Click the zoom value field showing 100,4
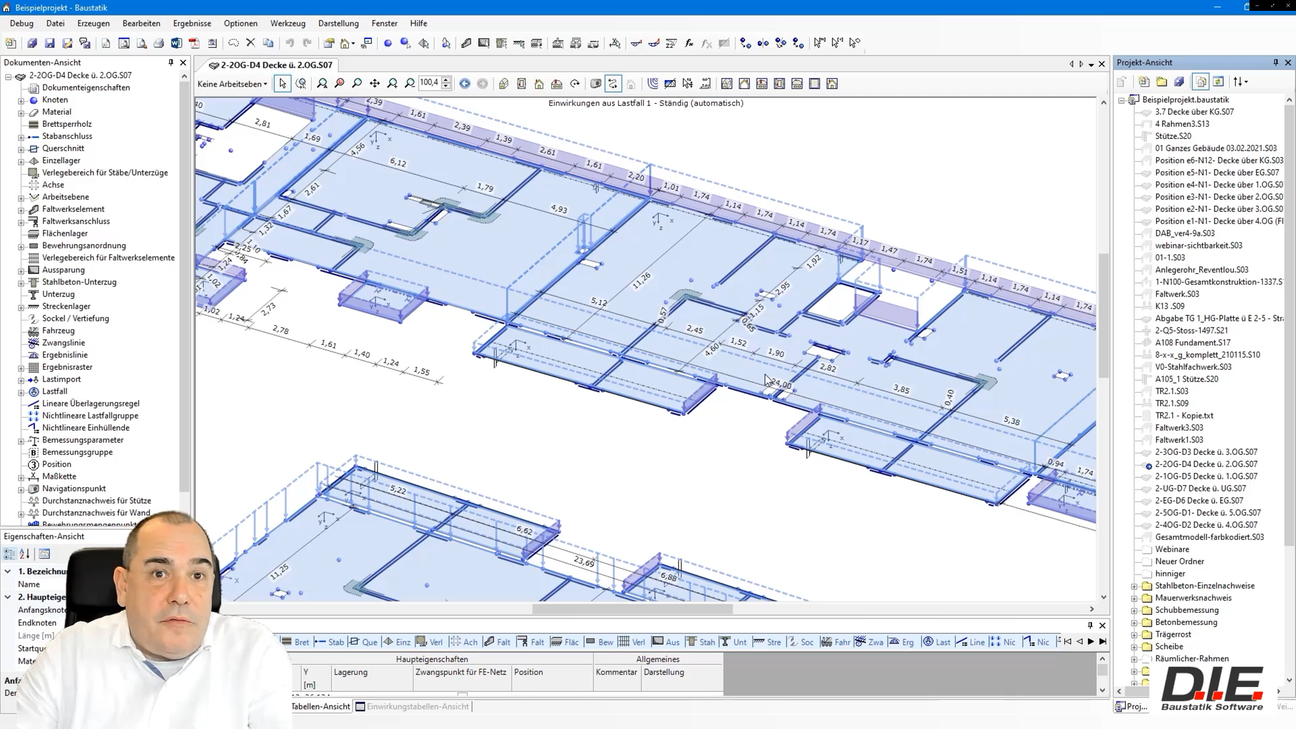Viewport: 1296px width, 729px height. (x=430, y=84)
